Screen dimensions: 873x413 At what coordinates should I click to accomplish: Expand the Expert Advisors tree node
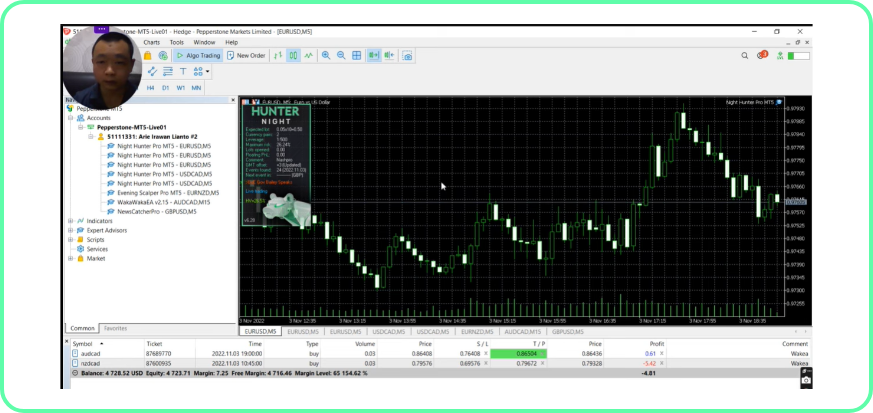[70, 230]
